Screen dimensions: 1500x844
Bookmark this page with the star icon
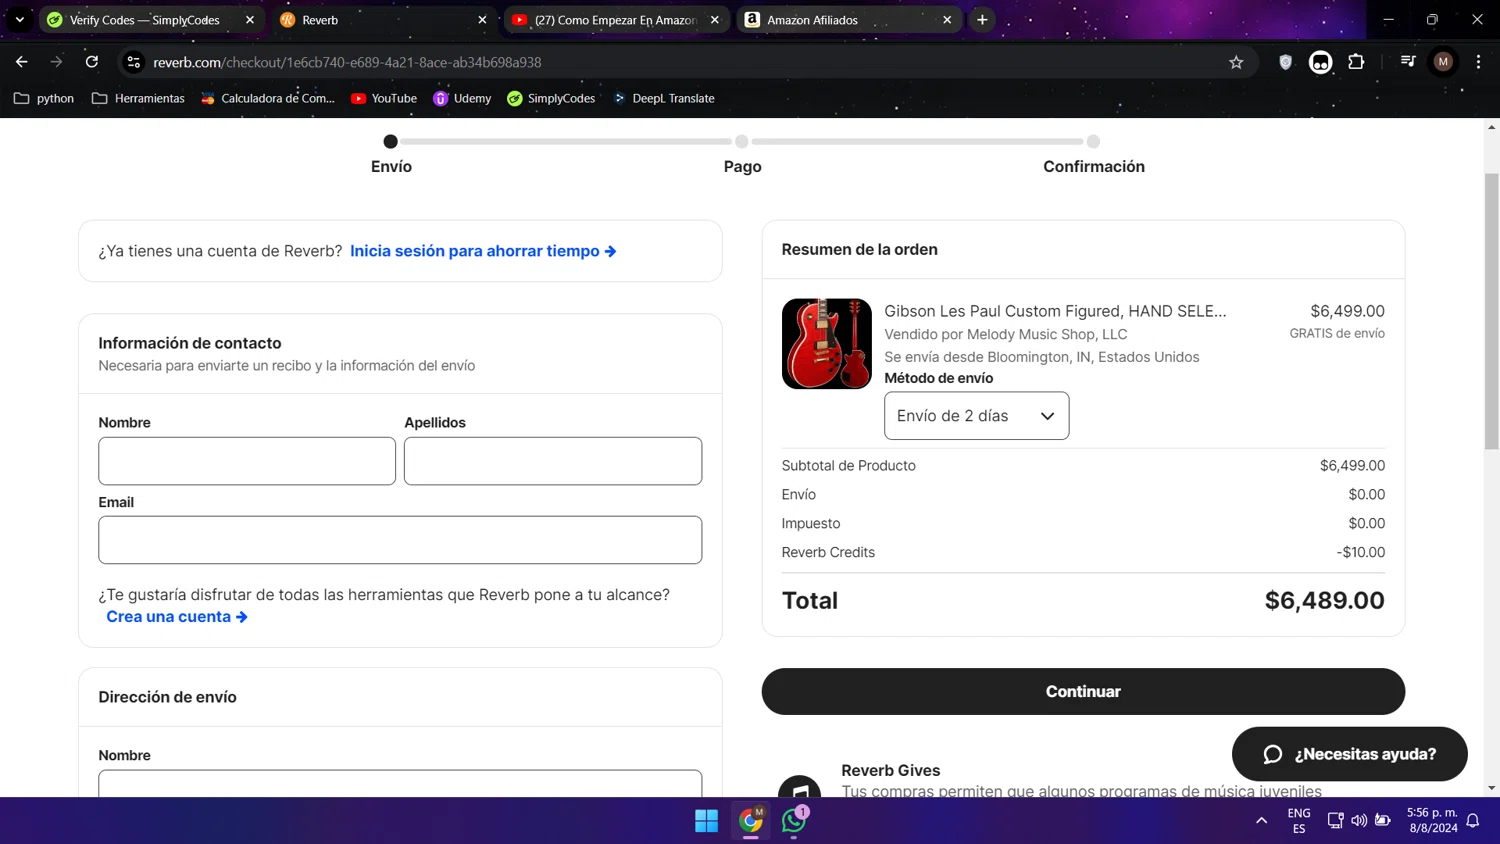pos(1236,62)
